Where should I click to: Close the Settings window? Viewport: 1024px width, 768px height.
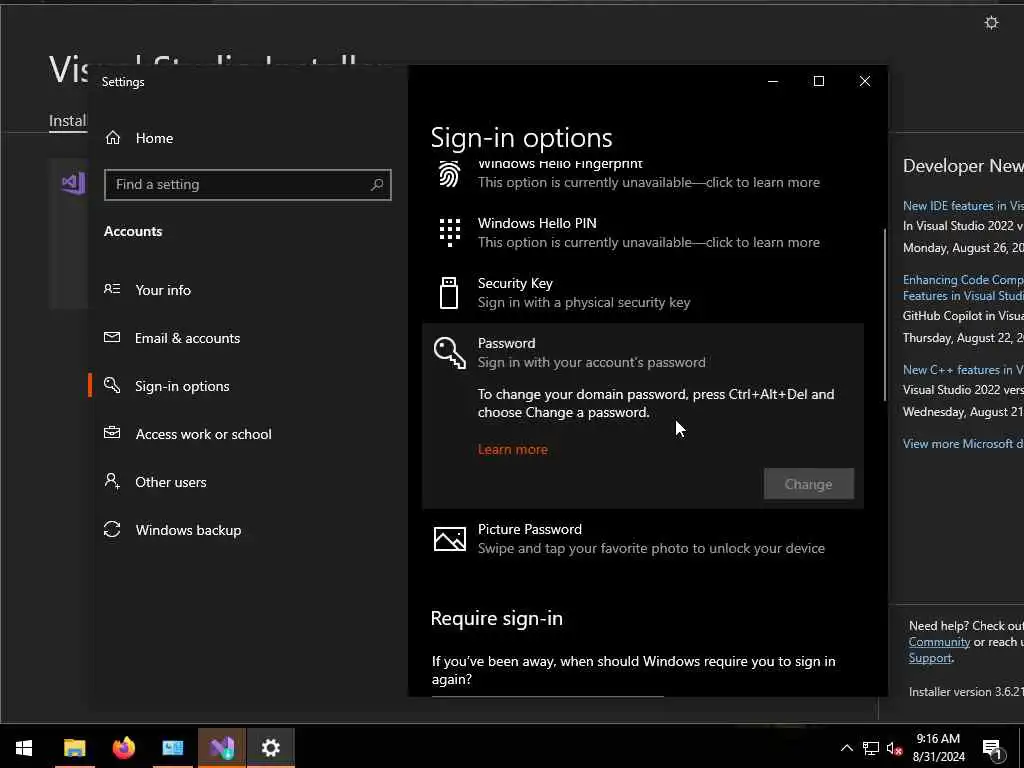click(x=865, y=81)
